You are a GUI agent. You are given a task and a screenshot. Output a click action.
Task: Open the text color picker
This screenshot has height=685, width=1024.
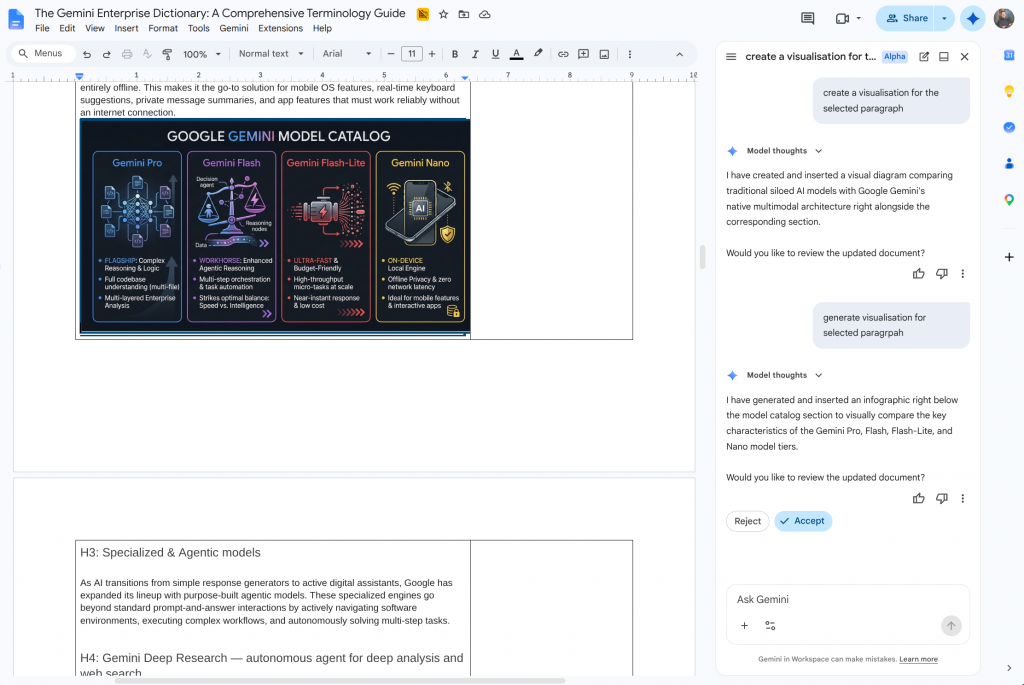[x=516, y=54]
